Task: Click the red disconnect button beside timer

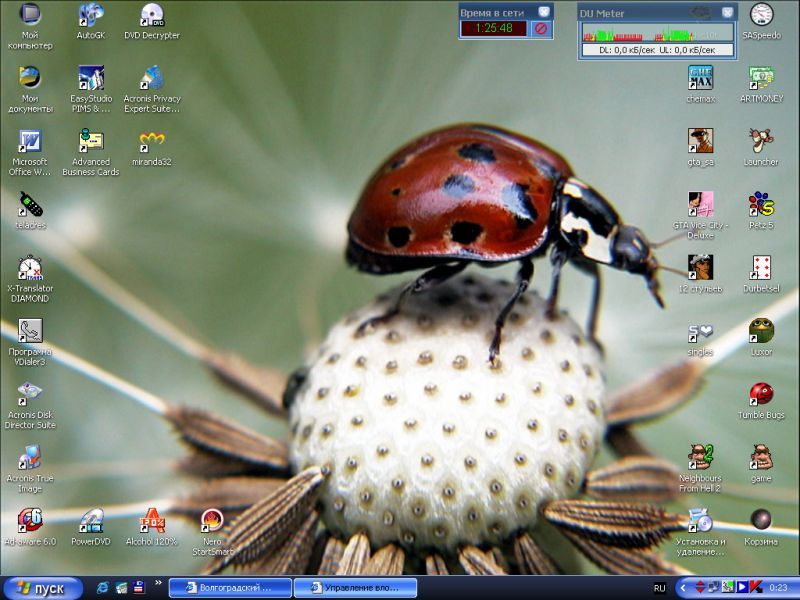Action: coord(540,29)
